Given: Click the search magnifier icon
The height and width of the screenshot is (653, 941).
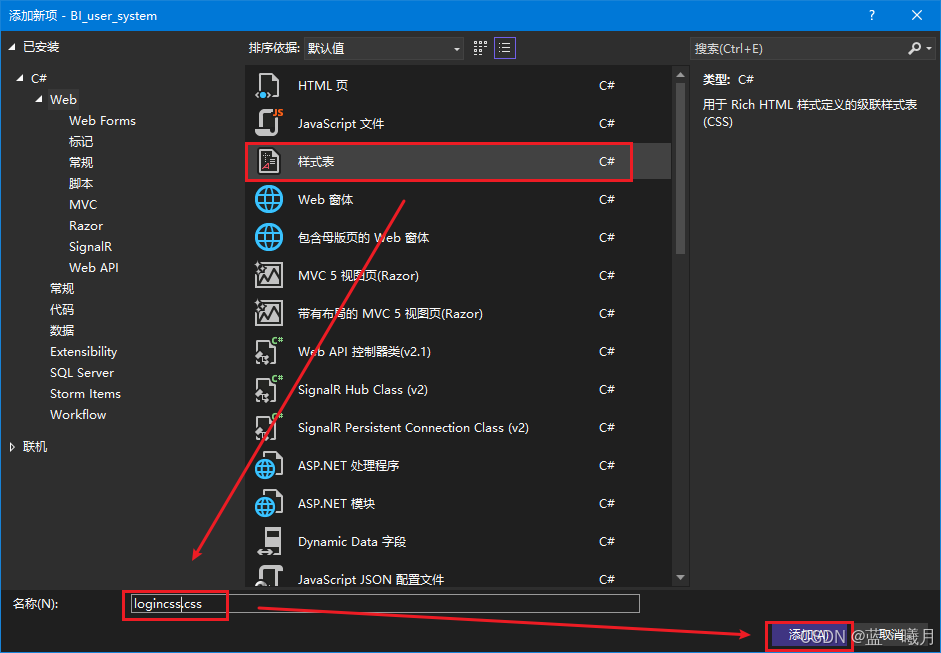Looking at the screenshot, I should click(x=914, y=49).
